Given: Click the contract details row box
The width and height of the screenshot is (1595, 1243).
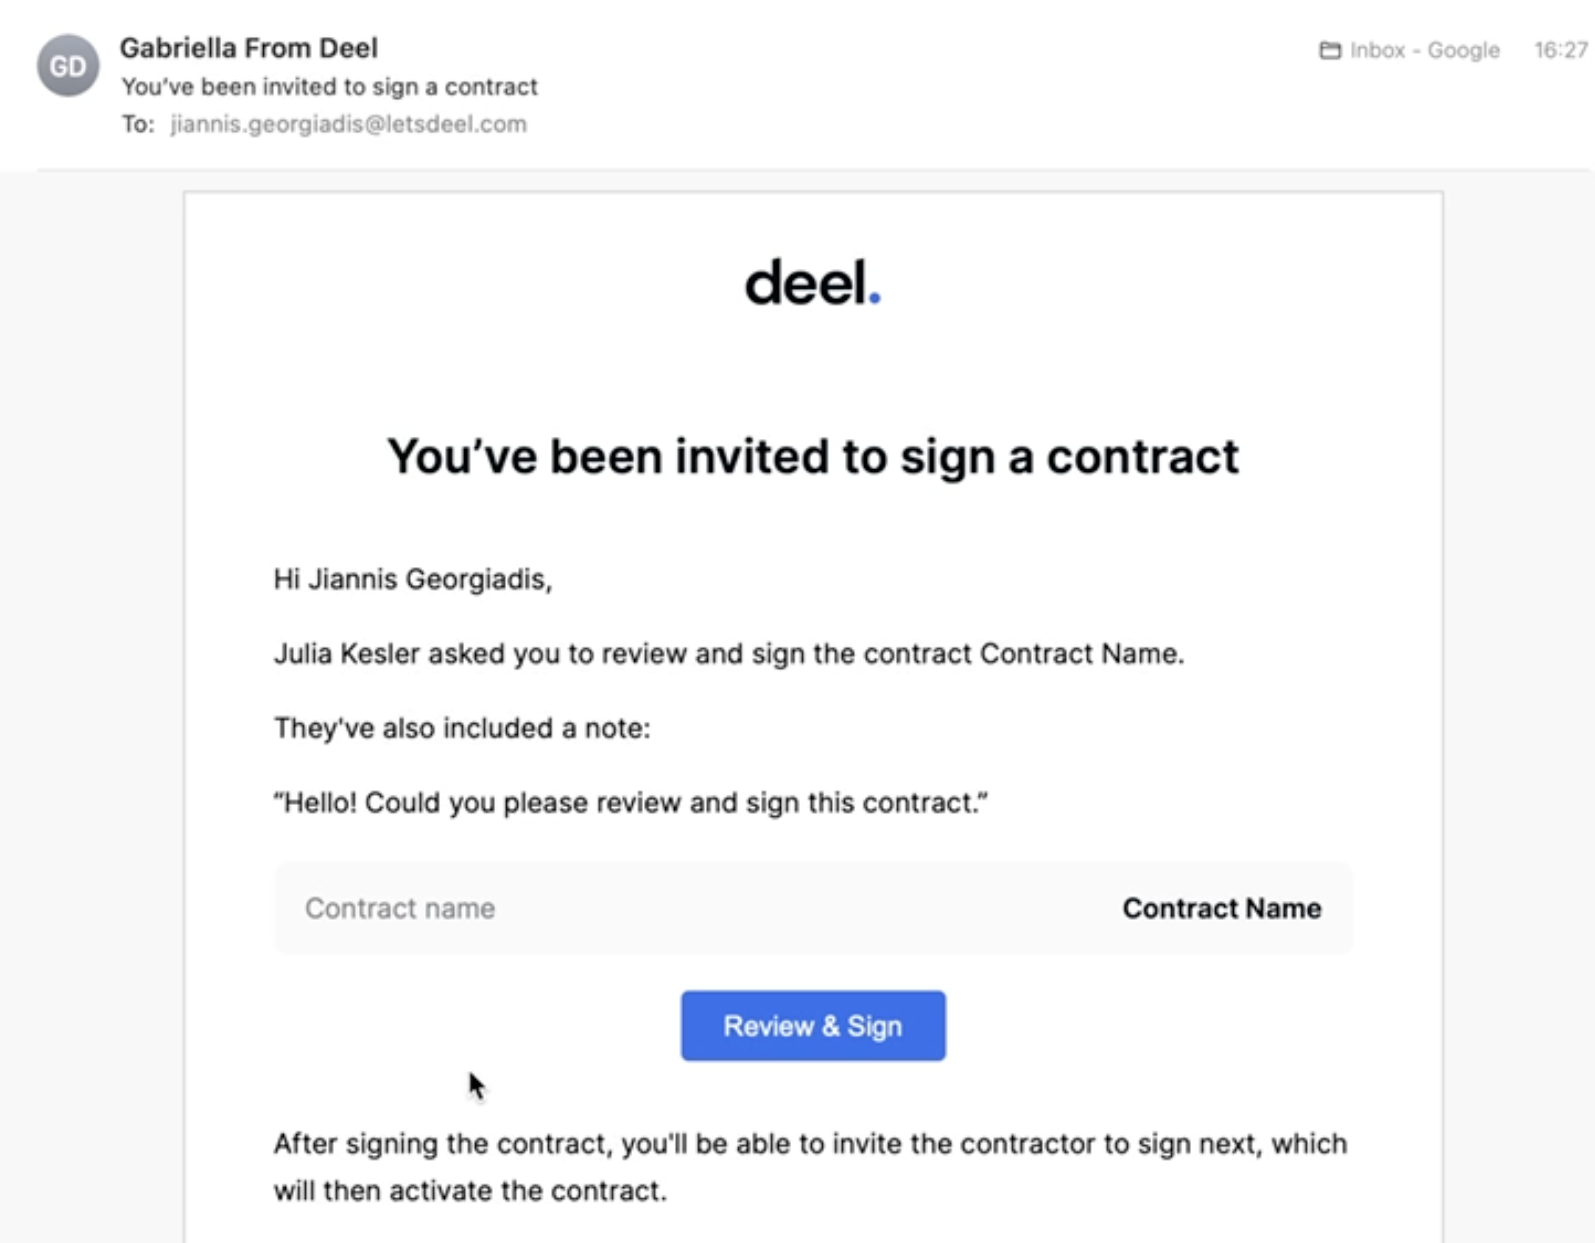Looking at the screenshot, I should point(813,908).
